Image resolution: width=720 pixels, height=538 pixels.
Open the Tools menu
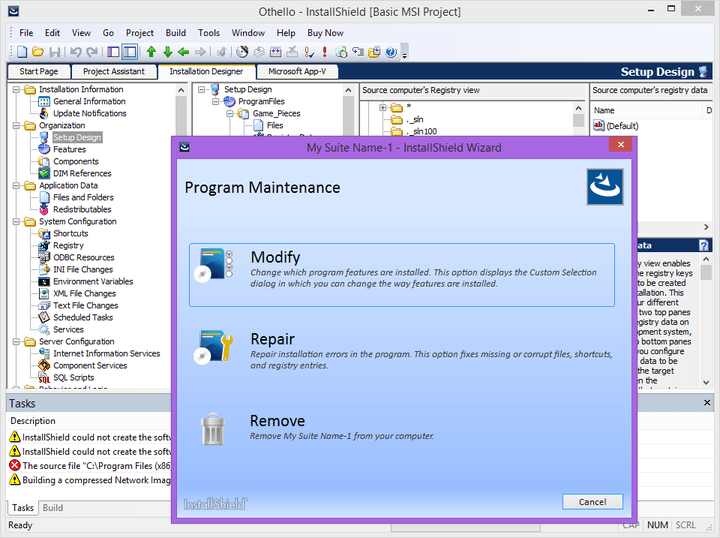[209, 33]
